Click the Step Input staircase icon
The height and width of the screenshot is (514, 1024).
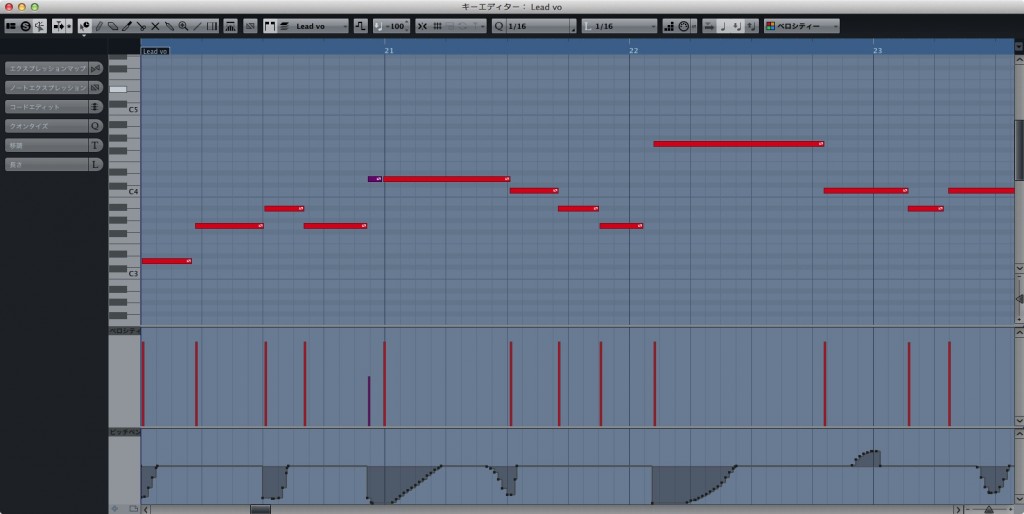[669, 26]
